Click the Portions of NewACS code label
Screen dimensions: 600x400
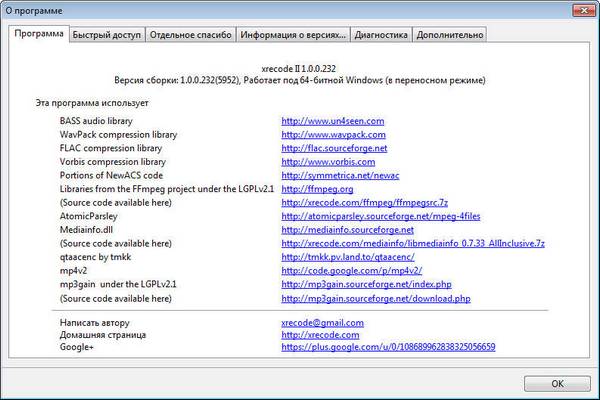coord(111,175)
